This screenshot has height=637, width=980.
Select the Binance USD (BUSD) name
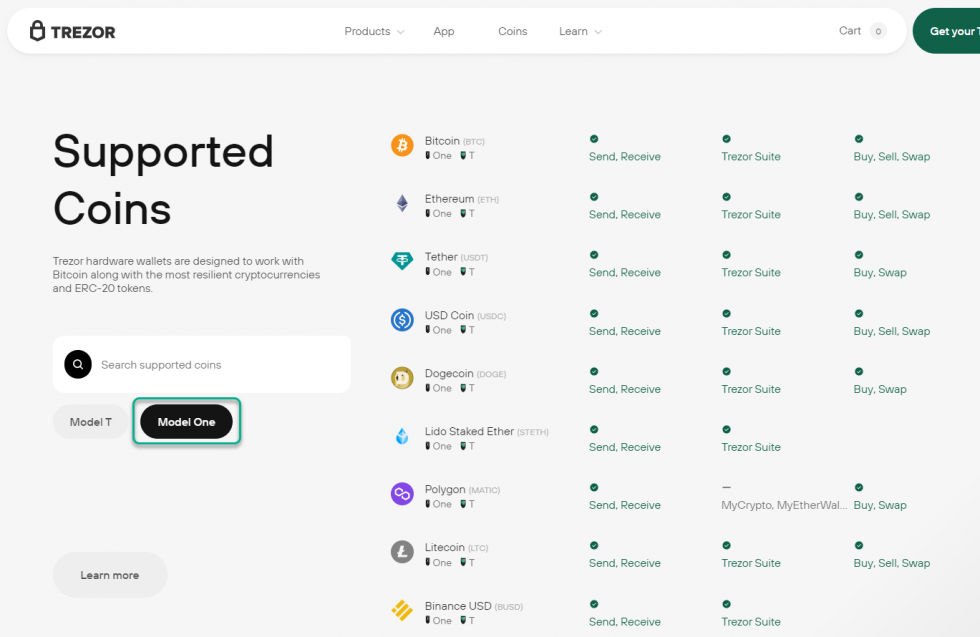[x=474, y=606]
